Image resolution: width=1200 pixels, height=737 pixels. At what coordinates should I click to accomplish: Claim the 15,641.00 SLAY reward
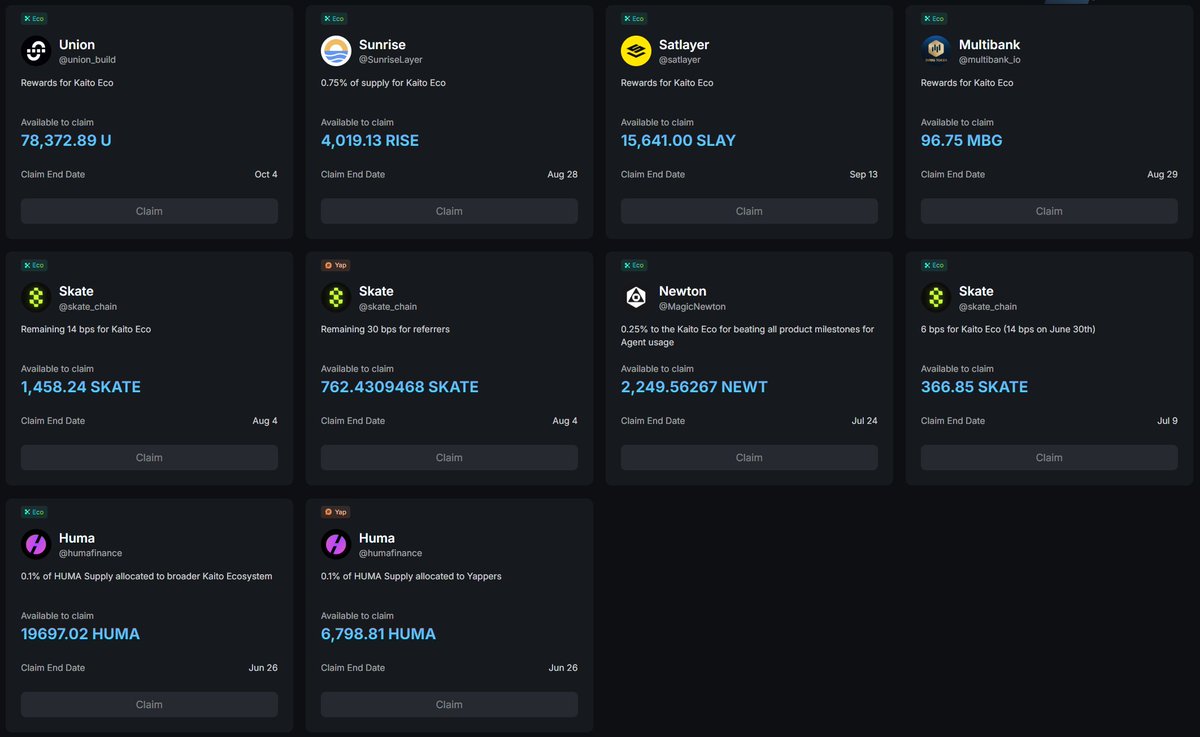click(x=749, y=211)
